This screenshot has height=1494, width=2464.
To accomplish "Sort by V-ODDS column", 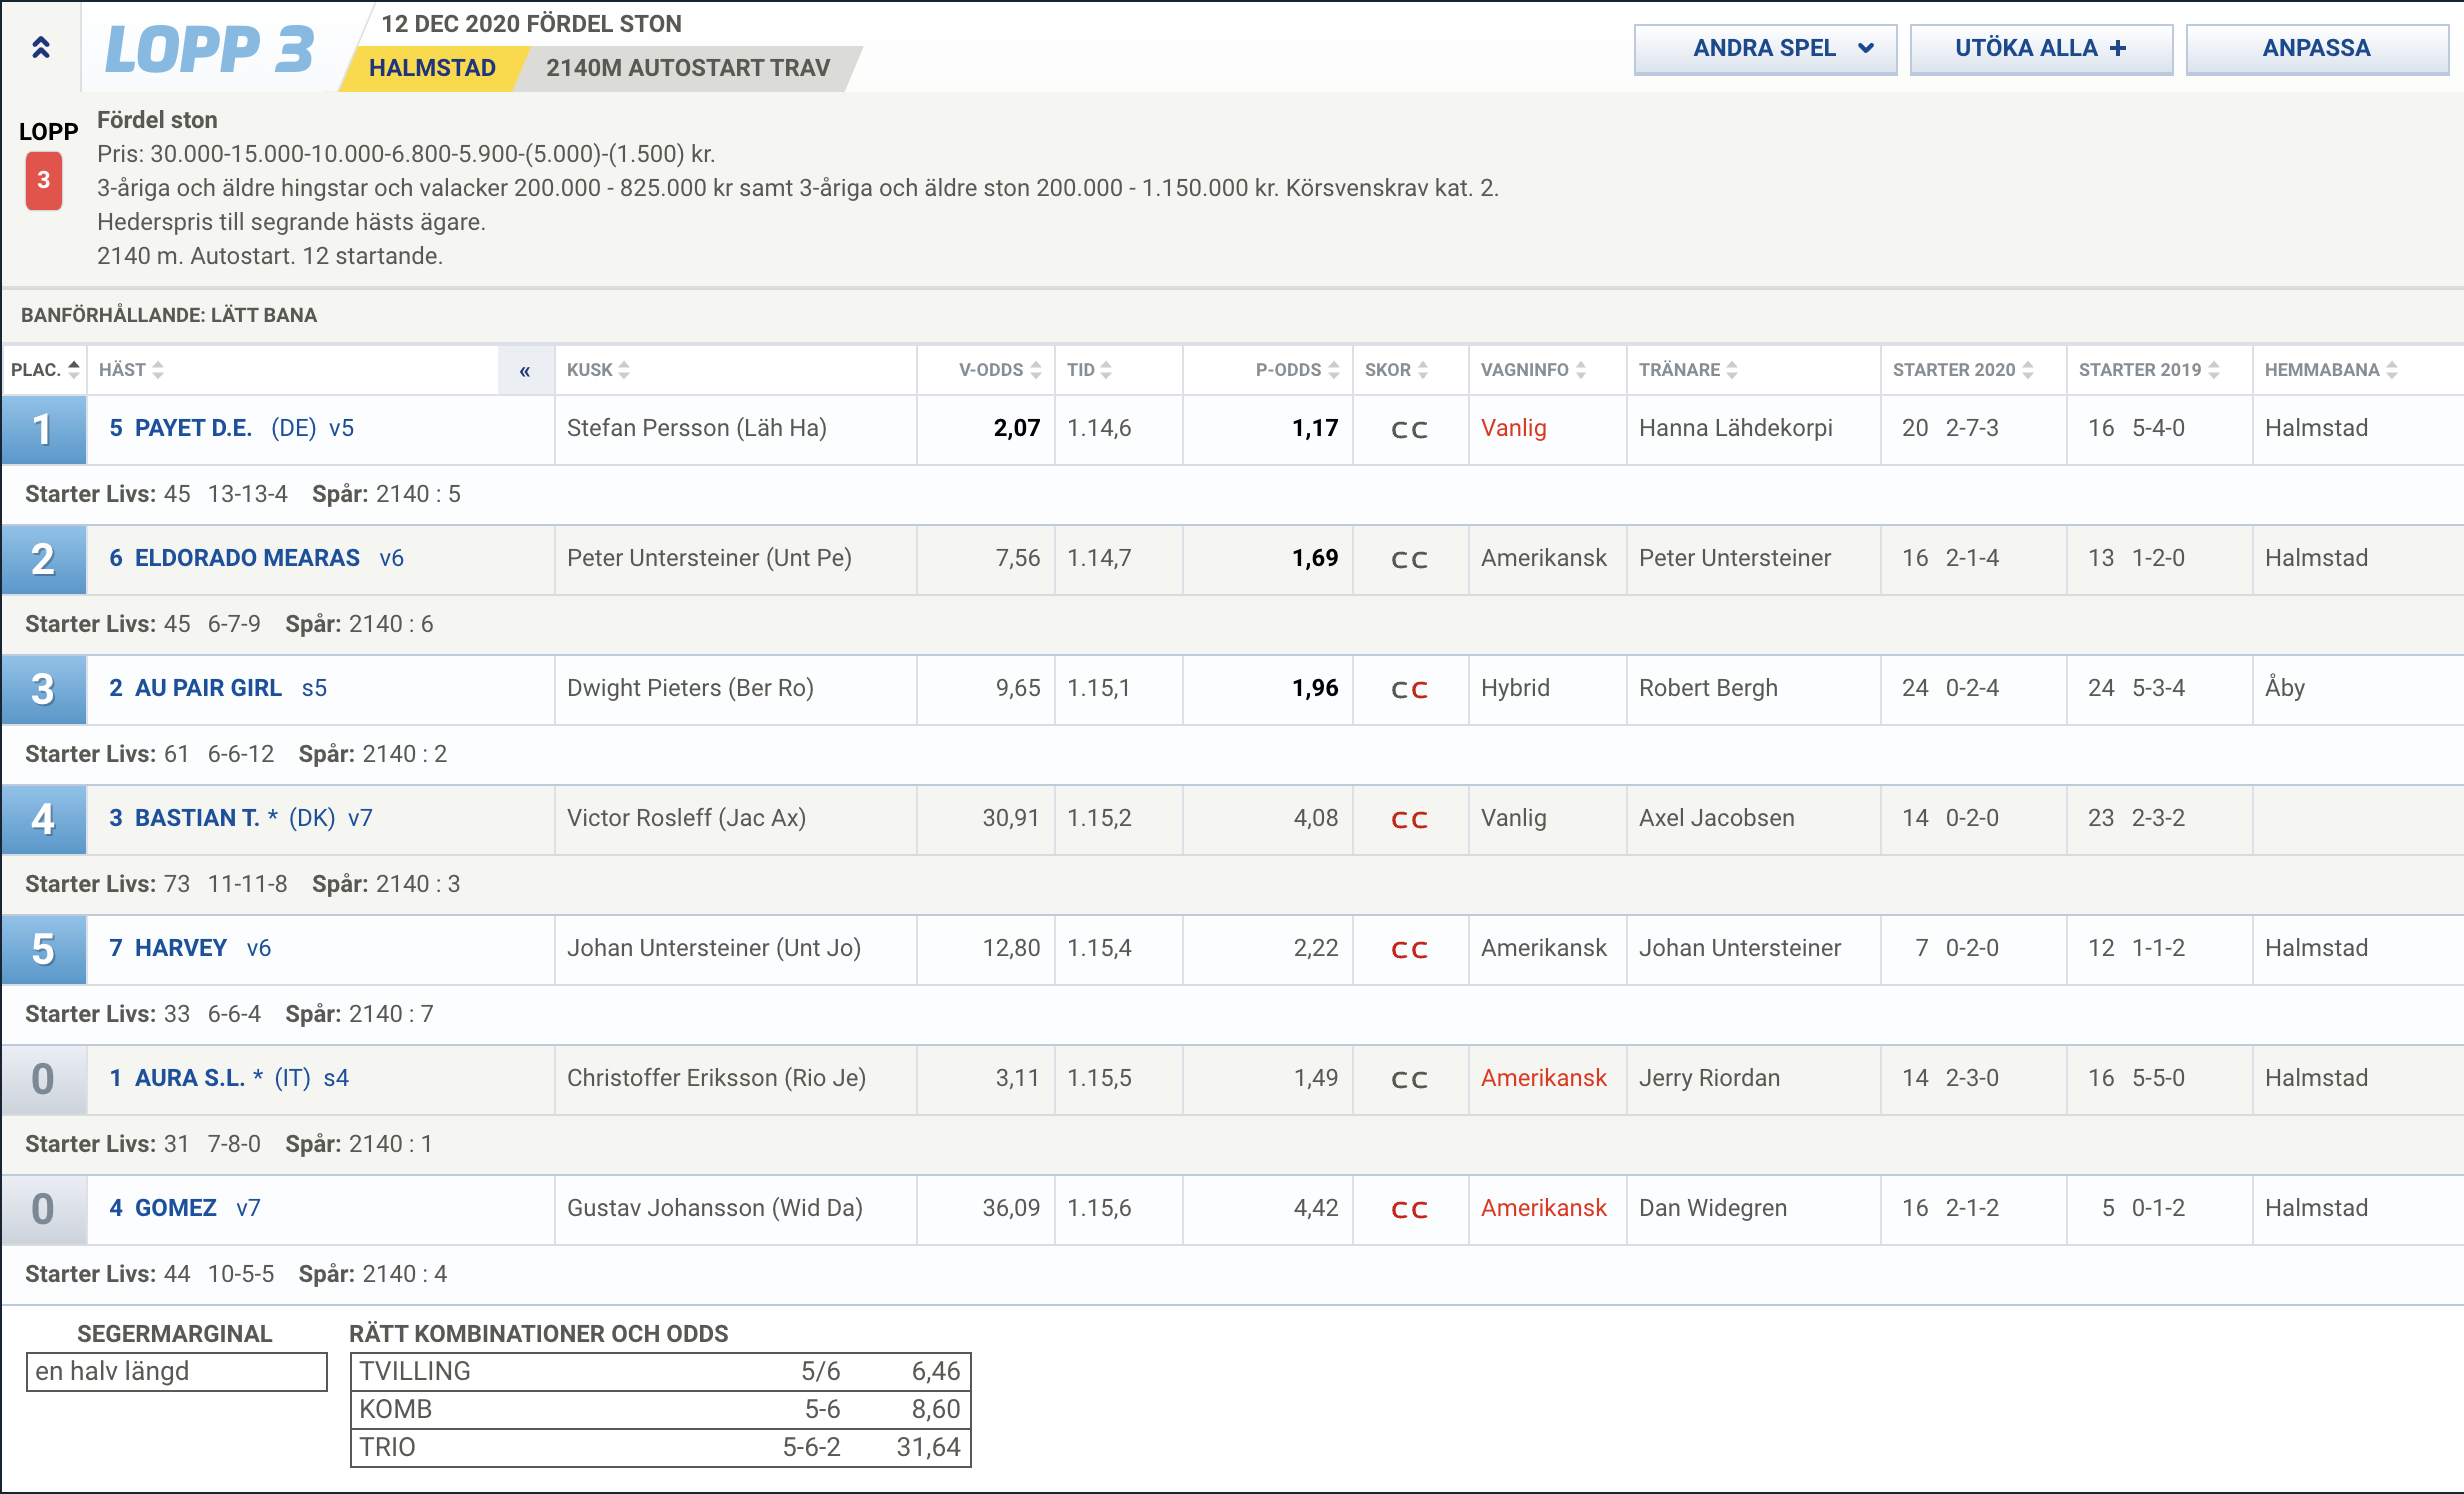I will 1000,370.
